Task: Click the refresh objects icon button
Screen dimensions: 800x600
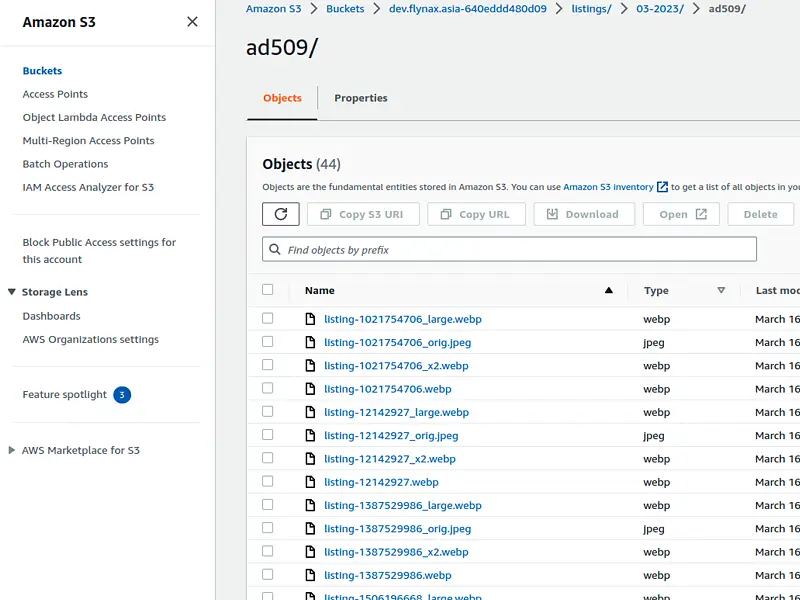Action: [281, 214]
